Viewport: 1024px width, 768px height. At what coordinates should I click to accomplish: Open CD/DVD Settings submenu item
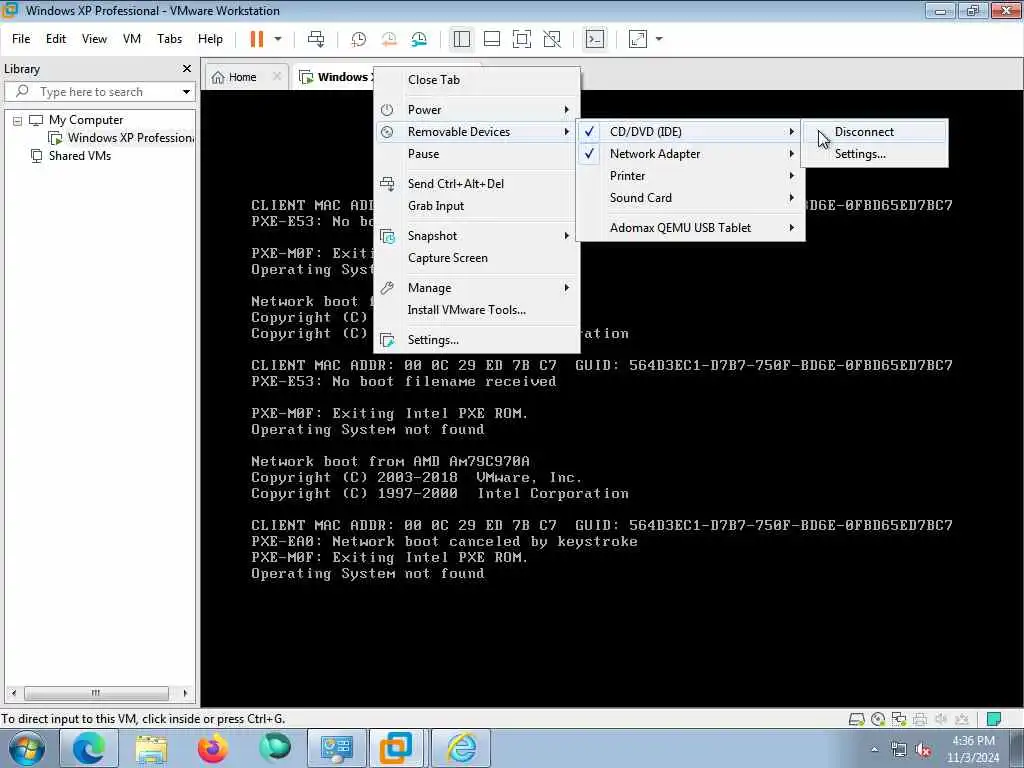(874, 154)
